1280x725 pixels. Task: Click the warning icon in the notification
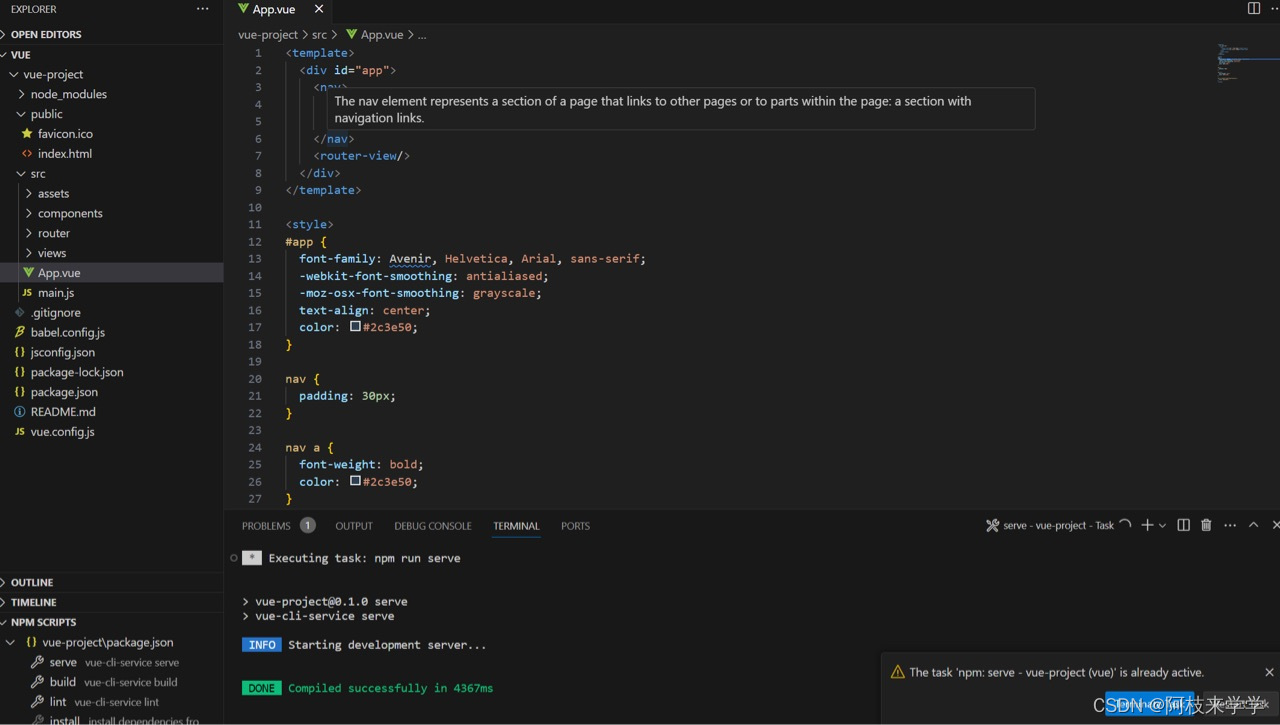897,672
